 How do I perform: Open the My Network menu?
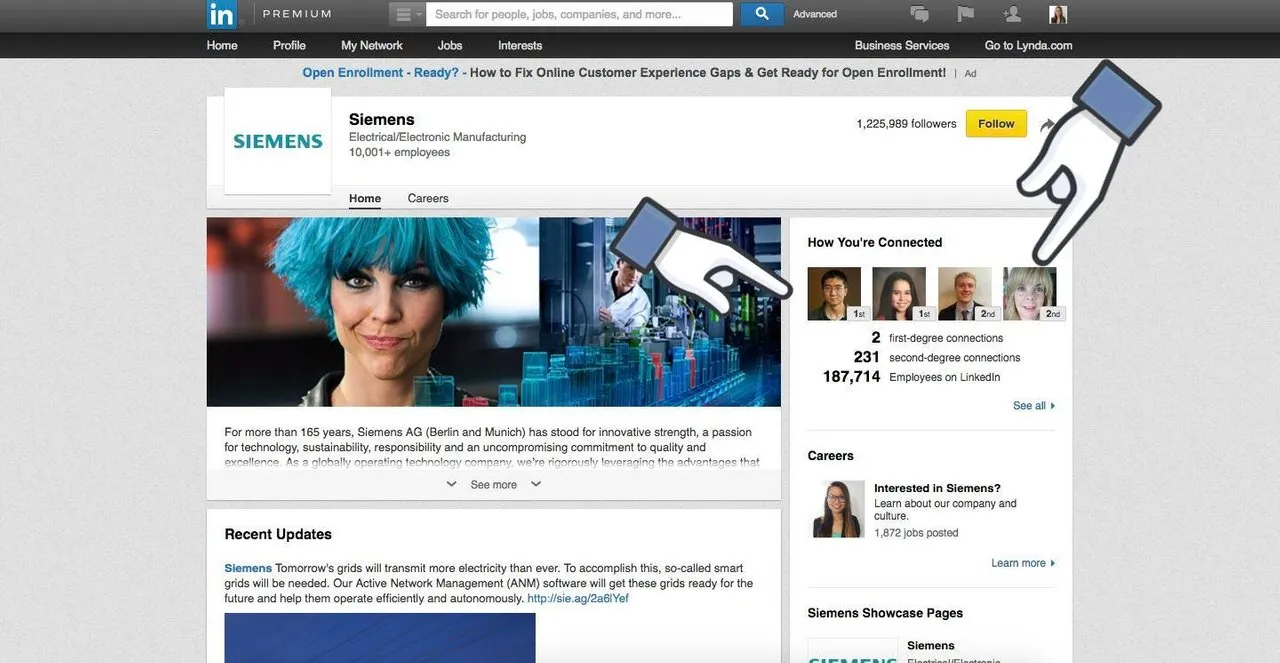372,45
